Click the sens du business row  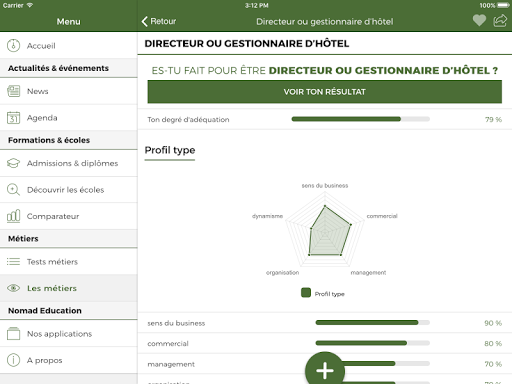click(325, 323)
